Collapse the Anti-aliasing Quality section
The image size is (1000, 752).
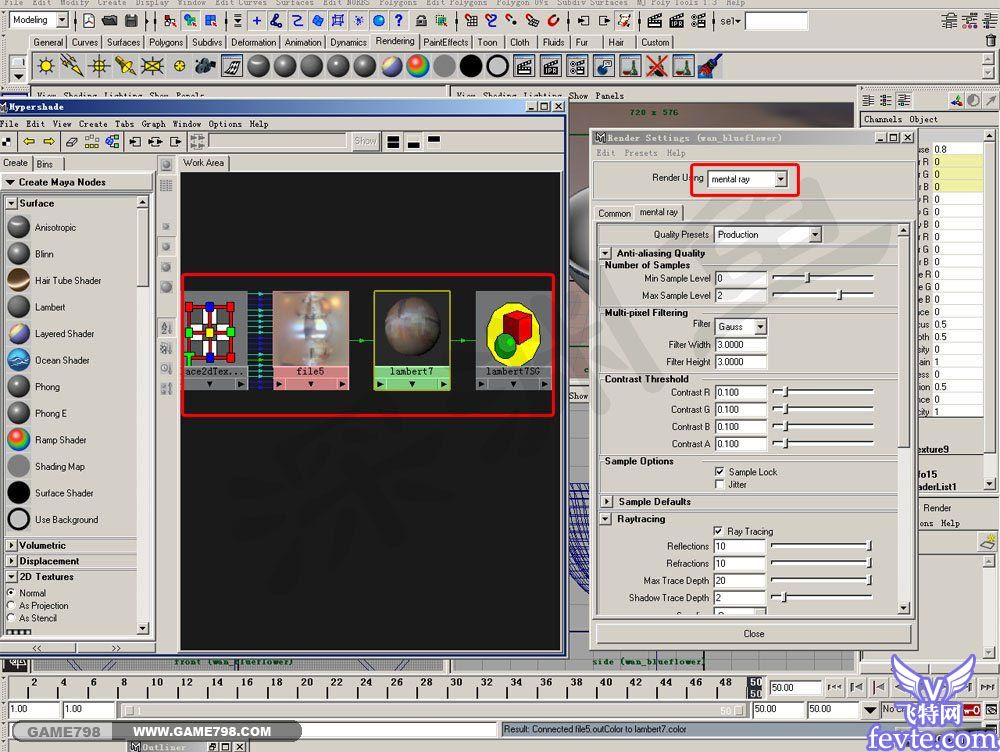point(605,253)
